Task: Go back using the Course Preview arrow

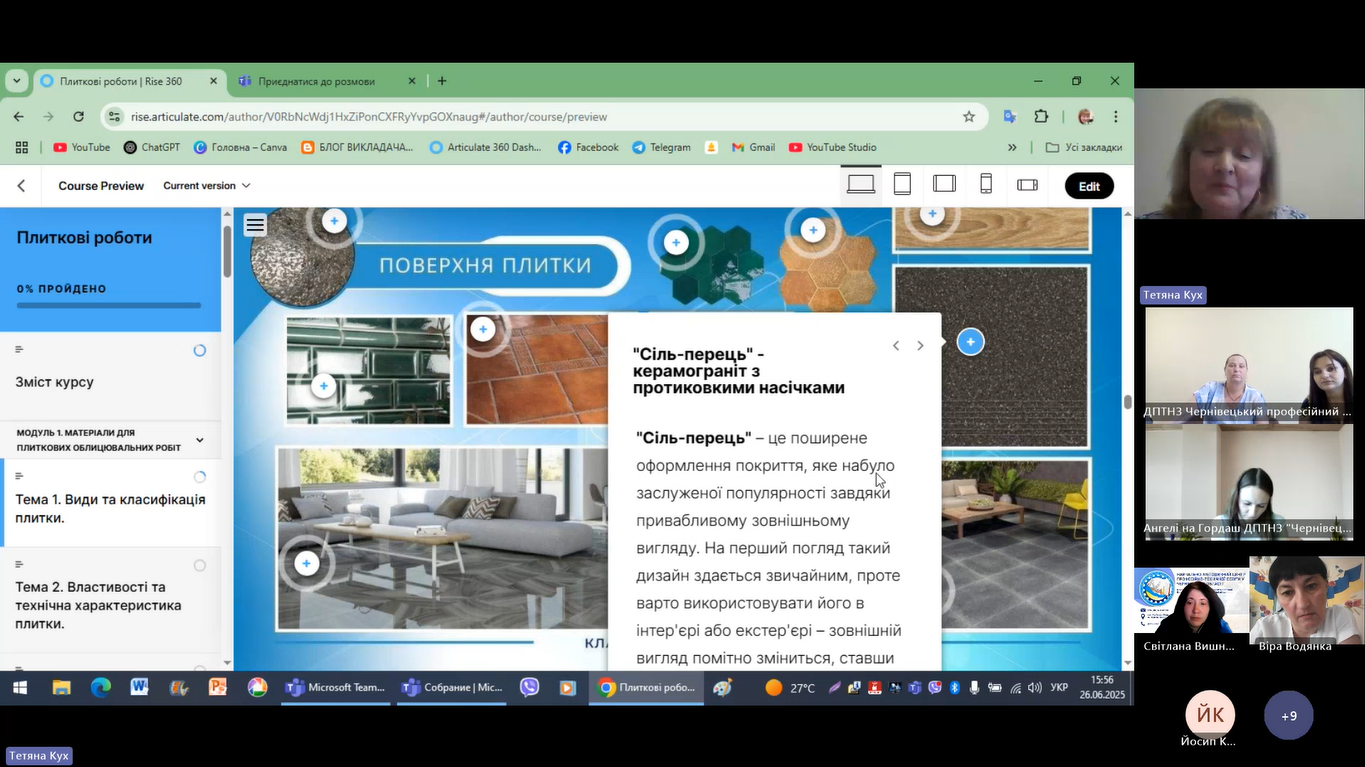Action: 21,186
